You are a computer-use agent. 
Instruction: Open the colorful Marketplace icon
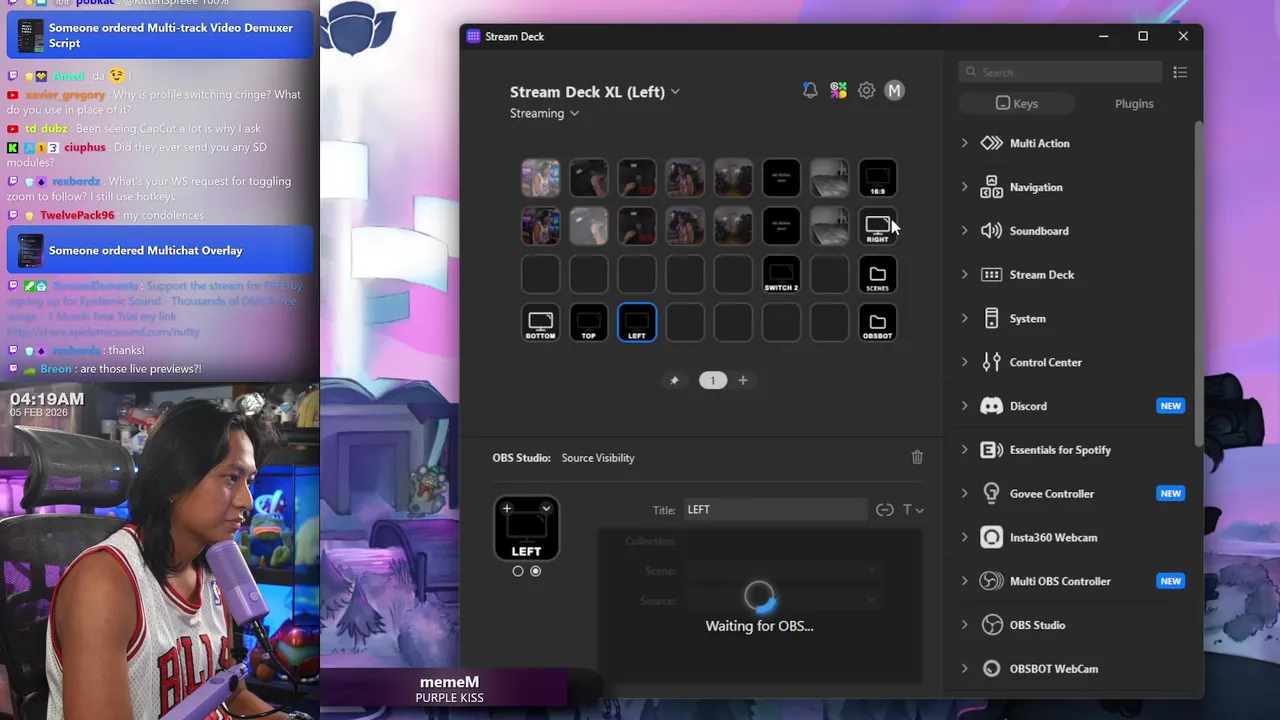click(838, 90)
